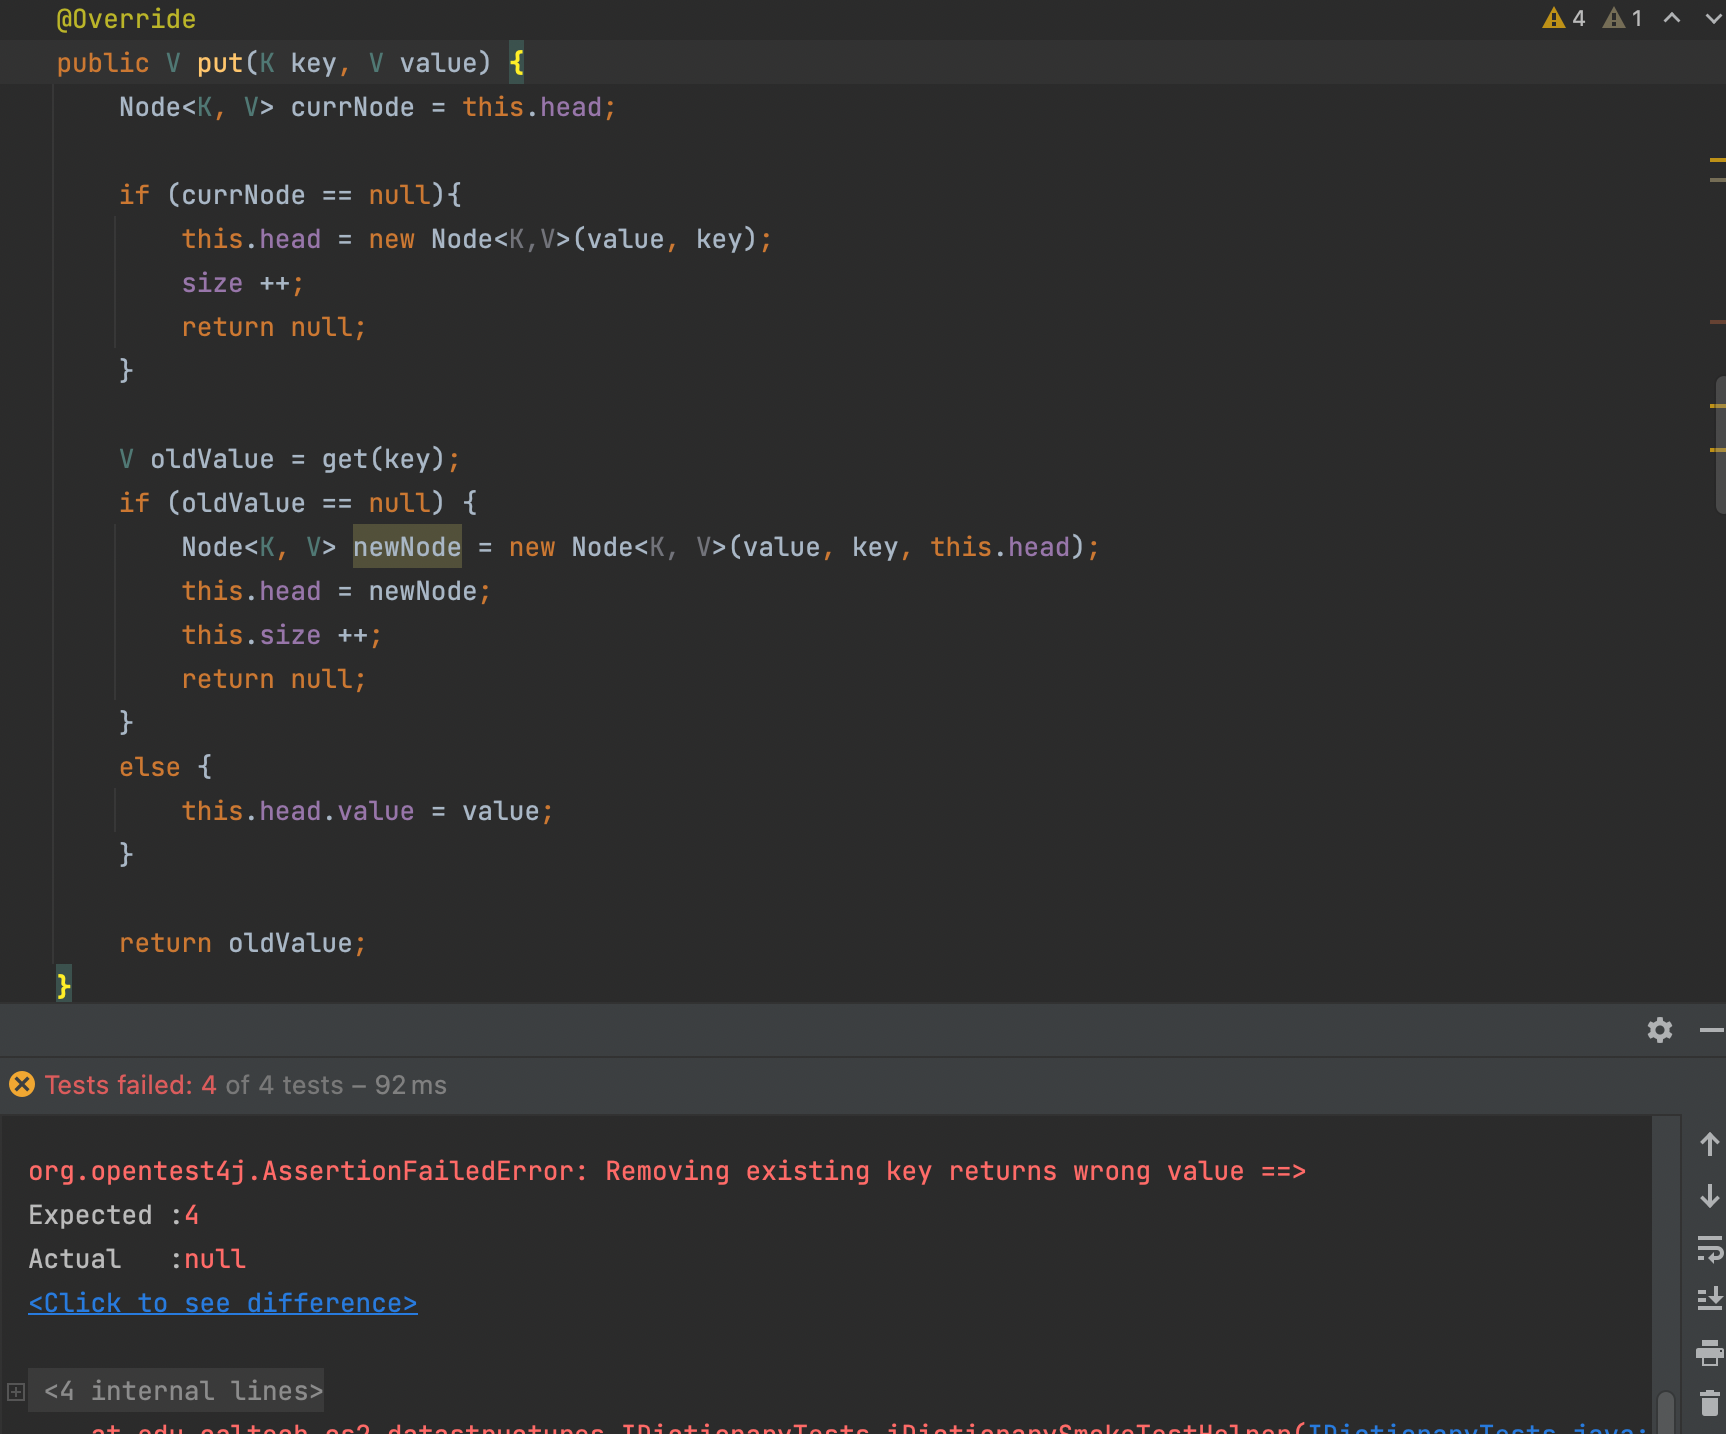This screenshot has width=1726, height=1434.
Task: Click the print icon in console toolbar
Action: [1709, 1352]
